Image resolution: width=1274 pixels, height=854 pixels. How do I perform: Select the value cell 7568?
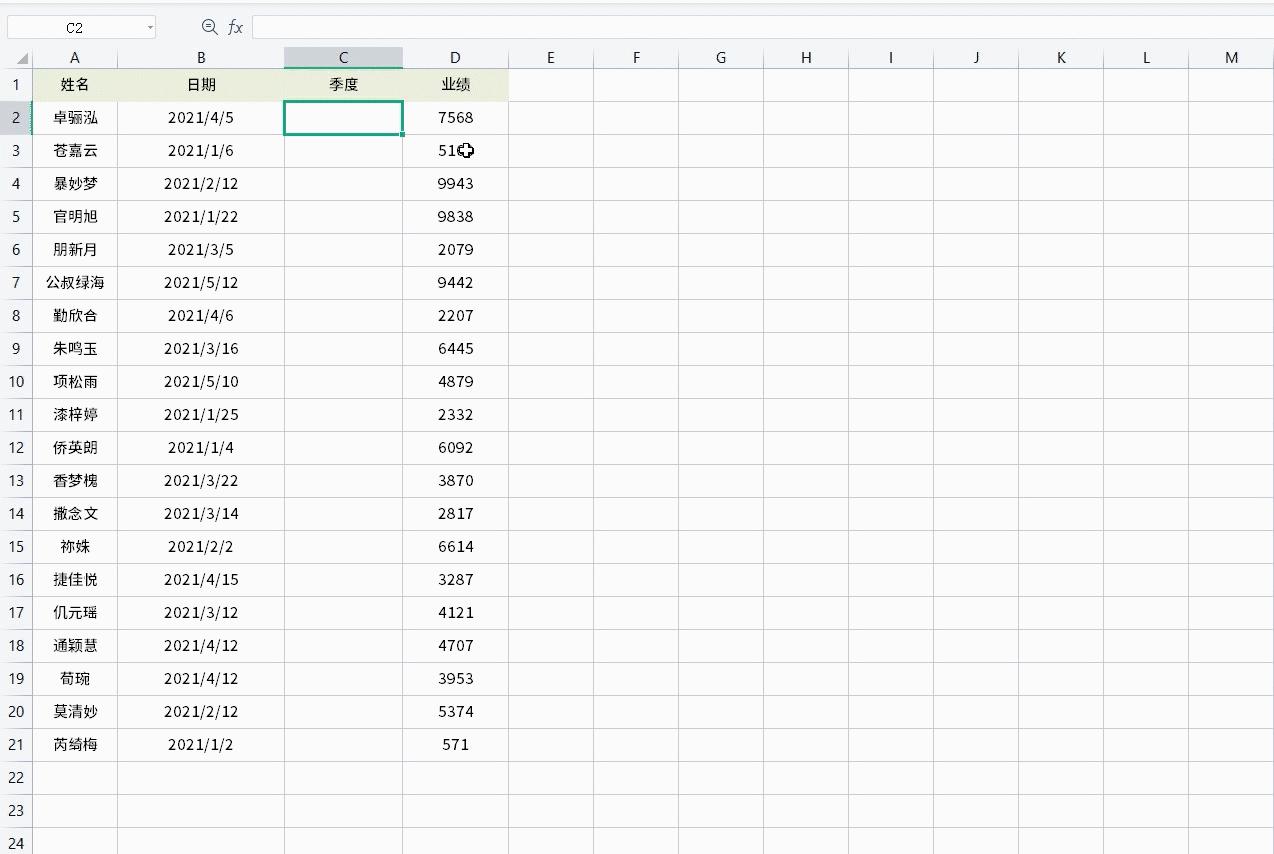coord(456,118)
